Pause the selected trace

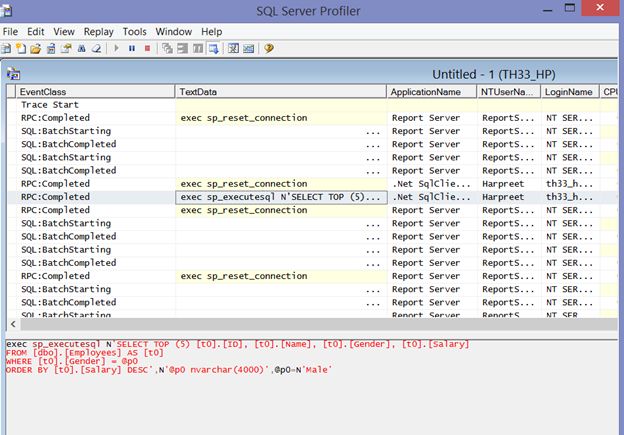pos(132,48)
